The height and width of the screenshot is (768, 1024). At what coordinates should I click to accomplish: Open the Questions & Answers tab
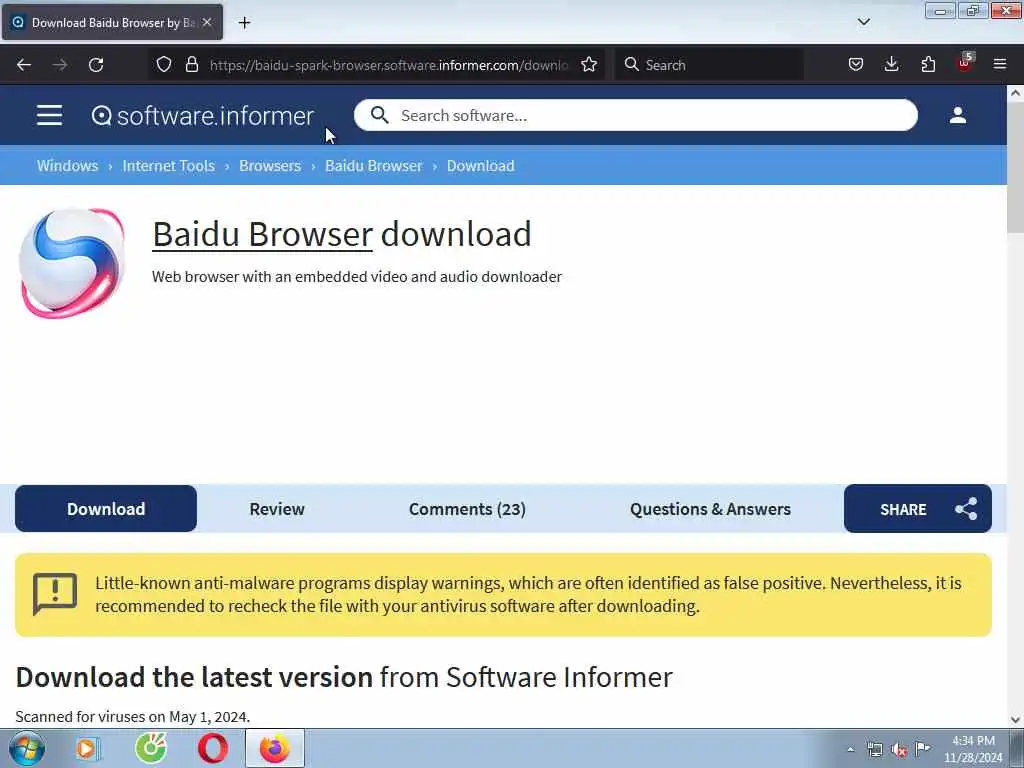[710, 509]
